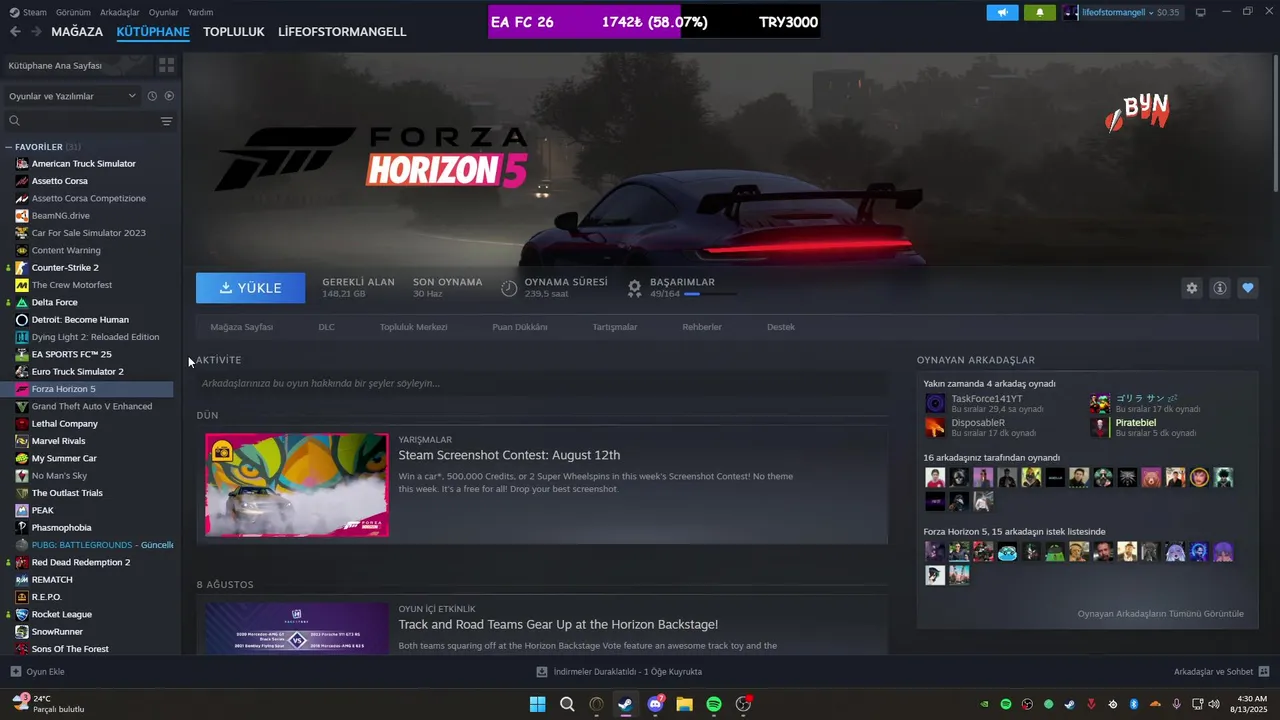The height and width of the screenshot is (720, 1280).
Task: Open the Horizon Backstage event thumbnail
Action: click(x=297, y=629)
